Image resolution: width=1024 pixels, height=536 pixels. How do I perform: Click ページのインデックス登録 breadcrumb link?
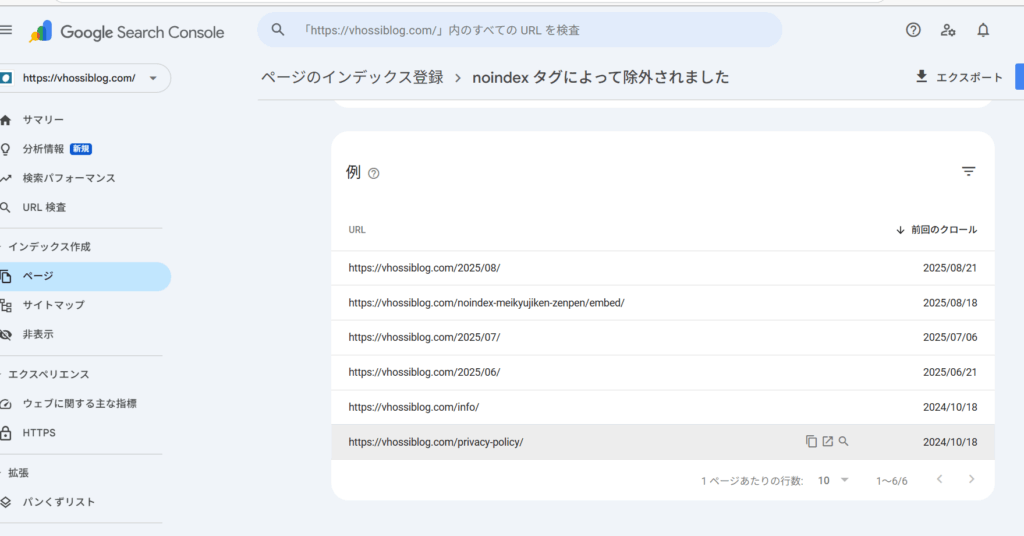coord(351,77)
